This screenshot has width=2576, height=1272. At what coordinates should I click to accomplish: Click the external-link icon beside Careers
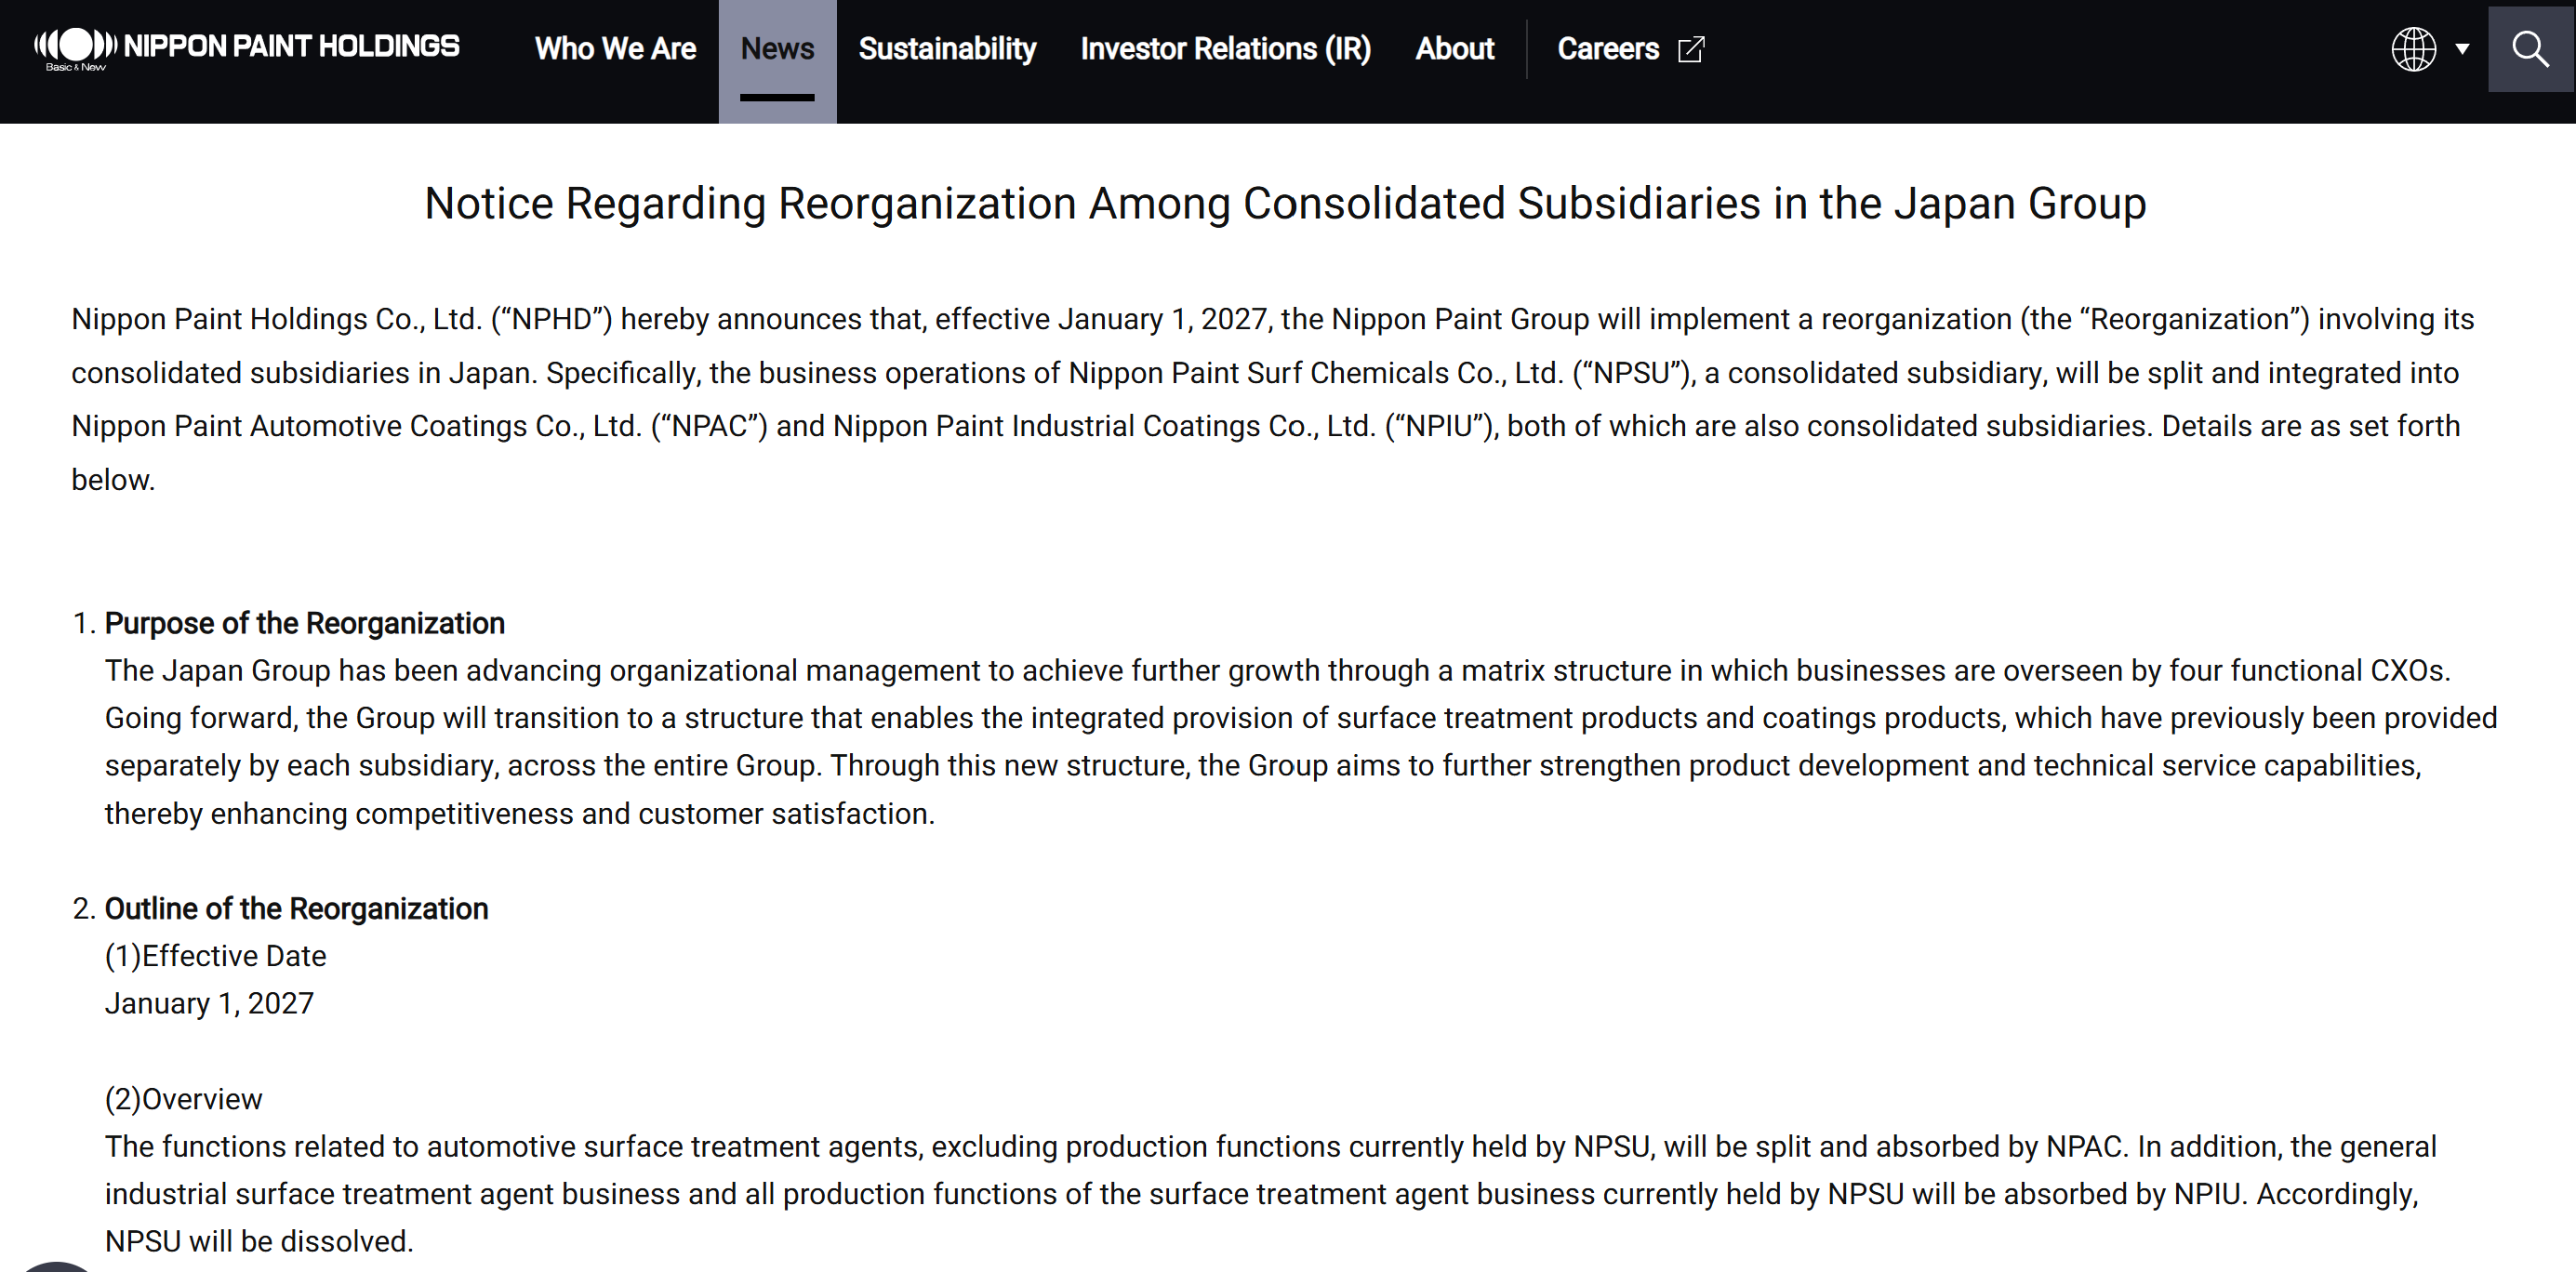click(1690, 49)
